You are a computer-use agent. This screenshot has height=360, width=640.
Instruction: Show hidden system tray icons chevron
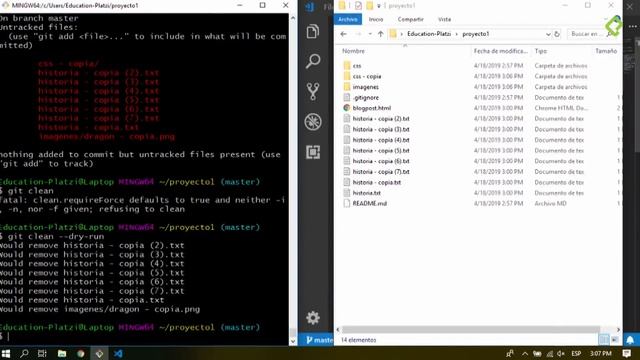click(x=525, y=353)
